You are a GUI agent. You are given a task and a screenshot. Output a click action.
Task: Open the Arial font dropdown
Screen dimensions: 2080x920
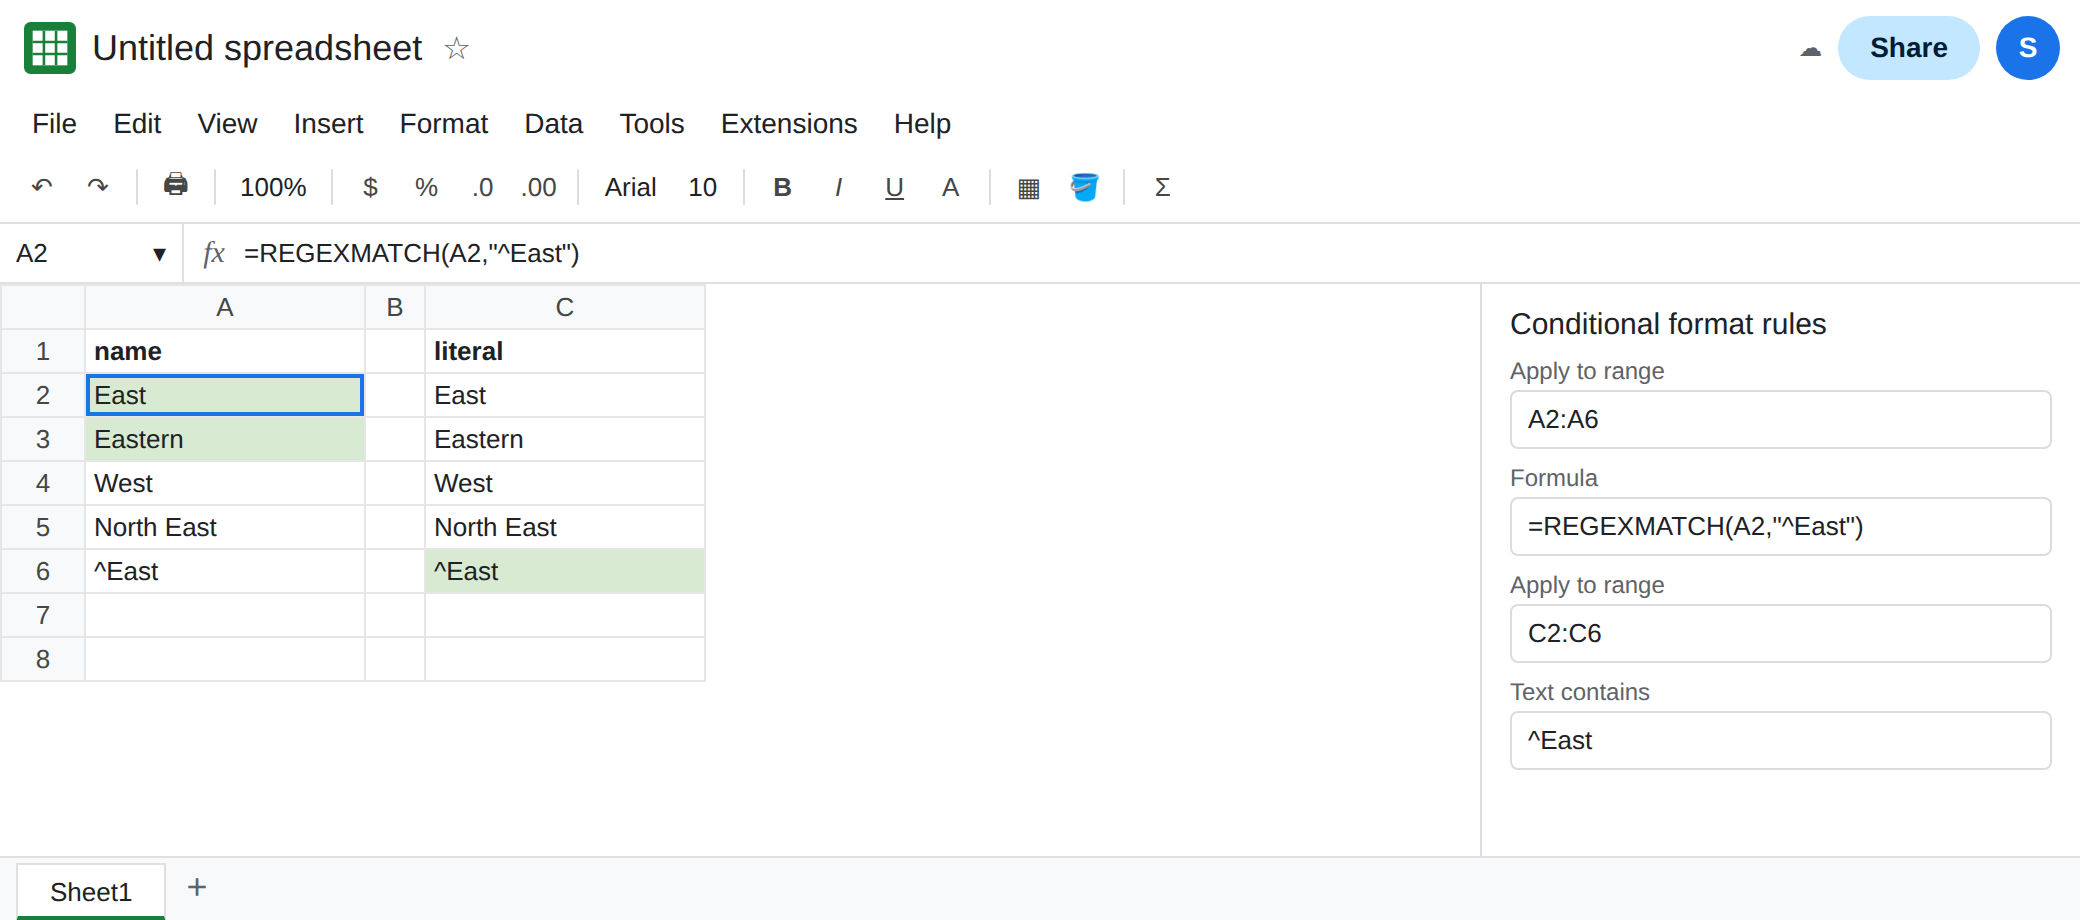tap(630, 187)
